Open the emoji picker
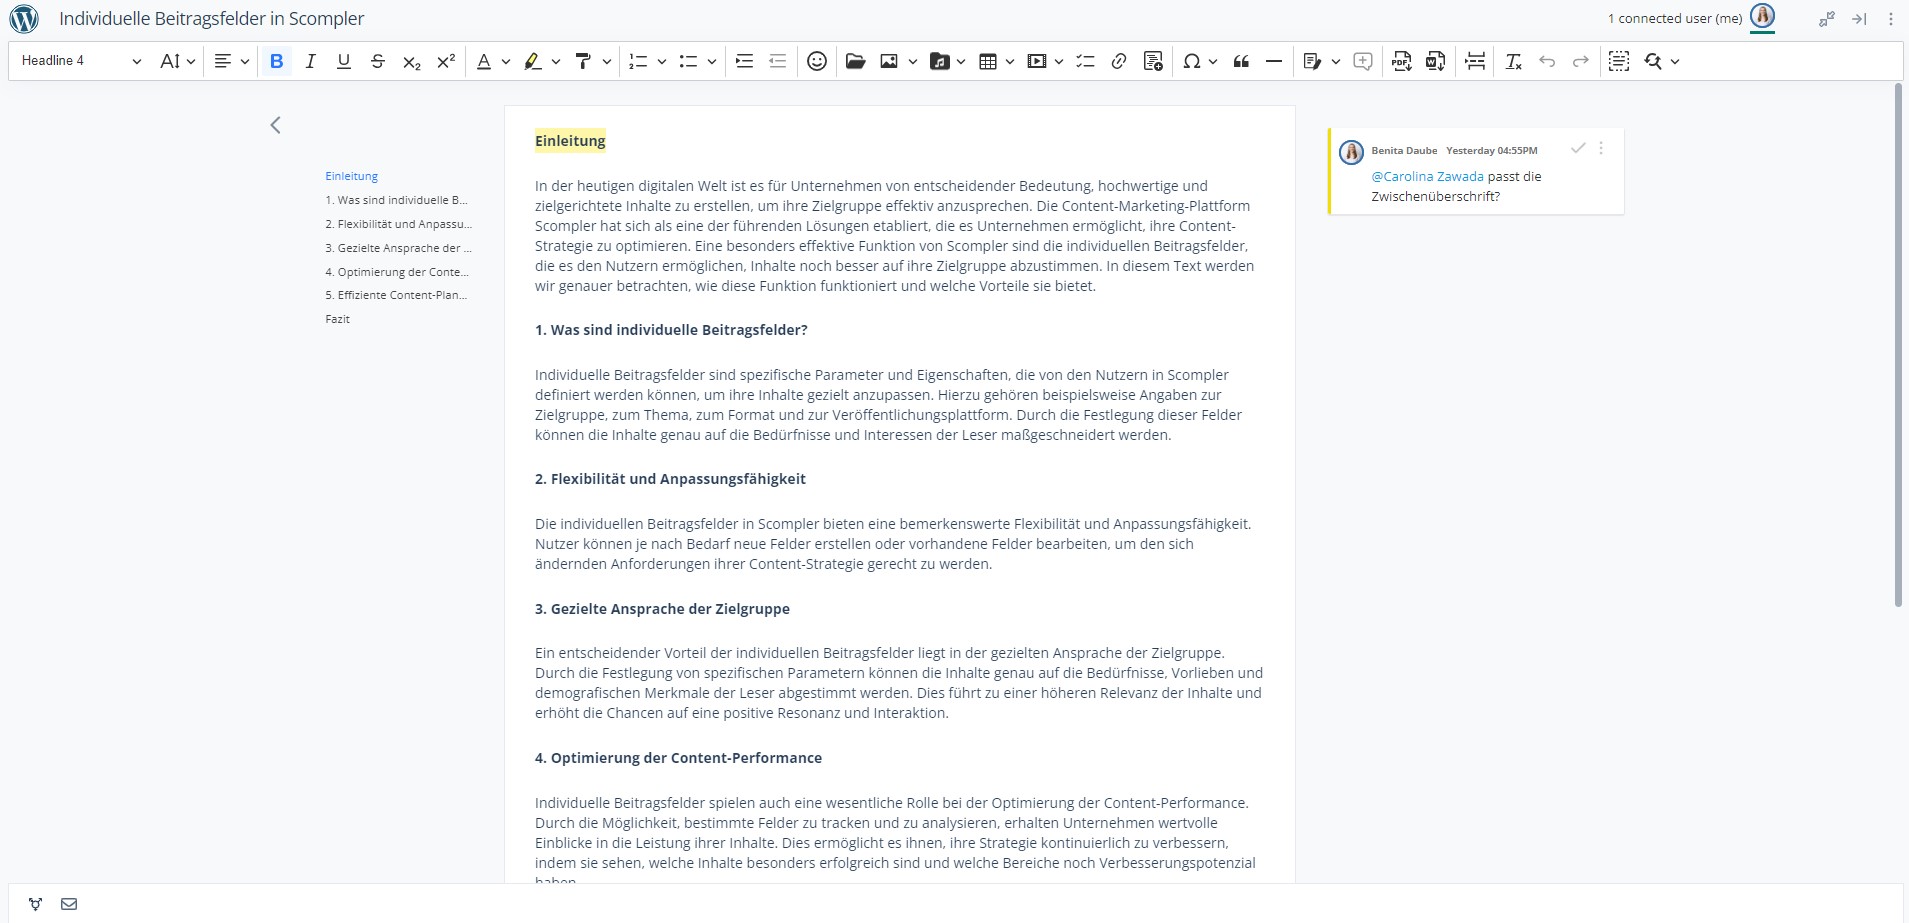This screenshot has width=1909, height=923. pos(817,61)
